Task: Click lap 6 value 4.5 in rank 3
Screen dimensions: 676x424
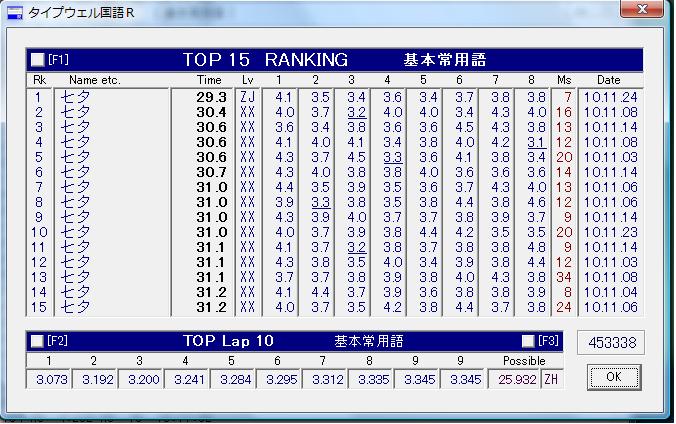Action: click(x=464, y=127)
